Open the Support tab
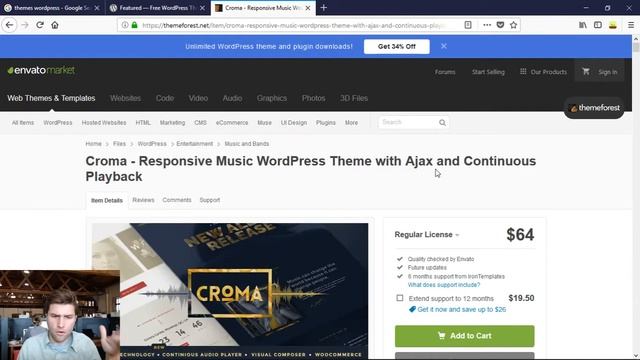Viewport: 640px width, 360px height. click(x=210, y=200)
